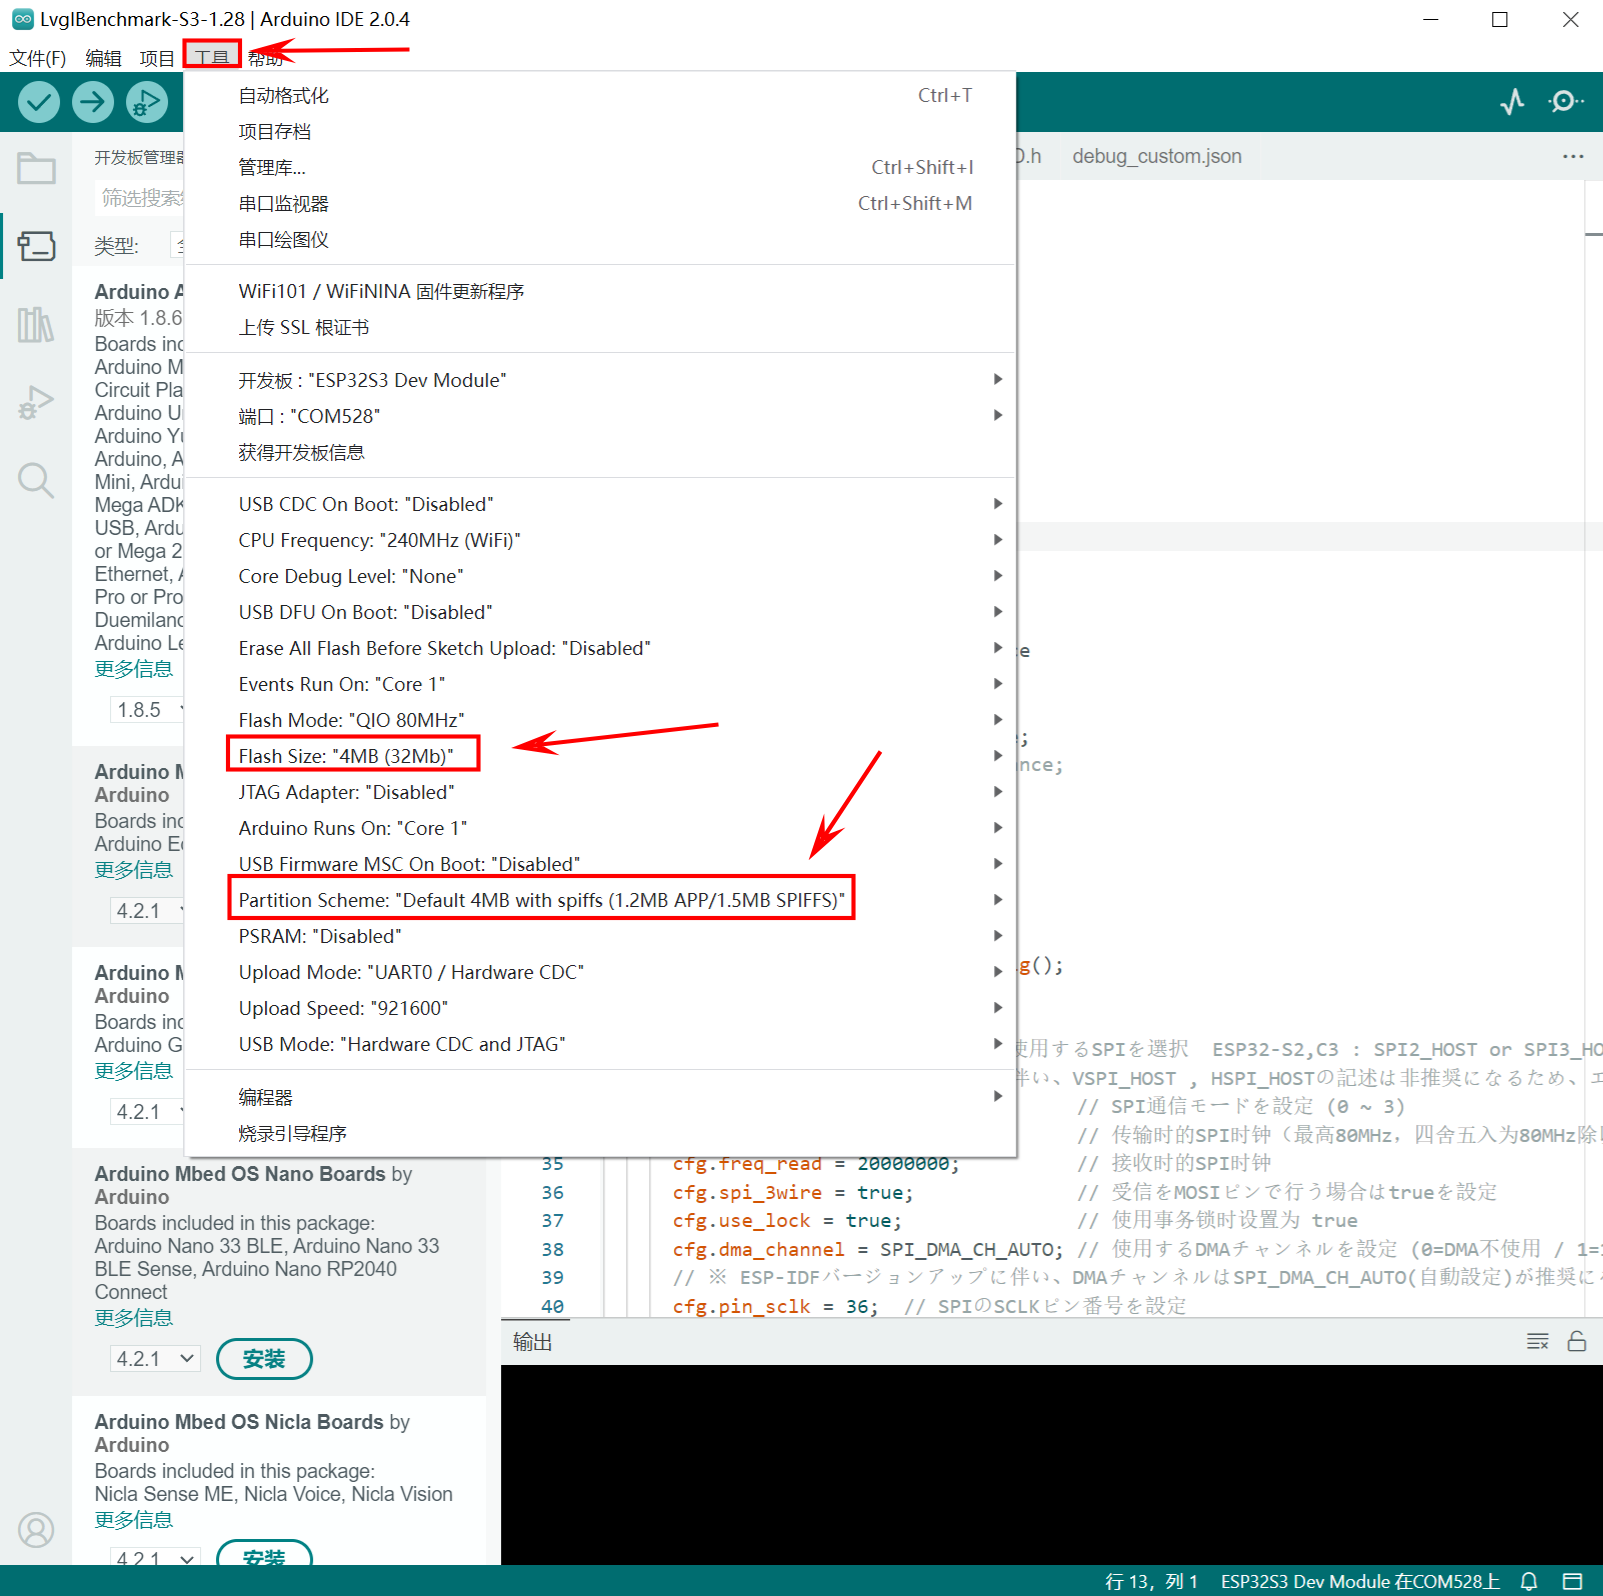Expand Erase All Flash Before Sketch Upload submenu
1603x1596 pixels.
pos(600,648)
